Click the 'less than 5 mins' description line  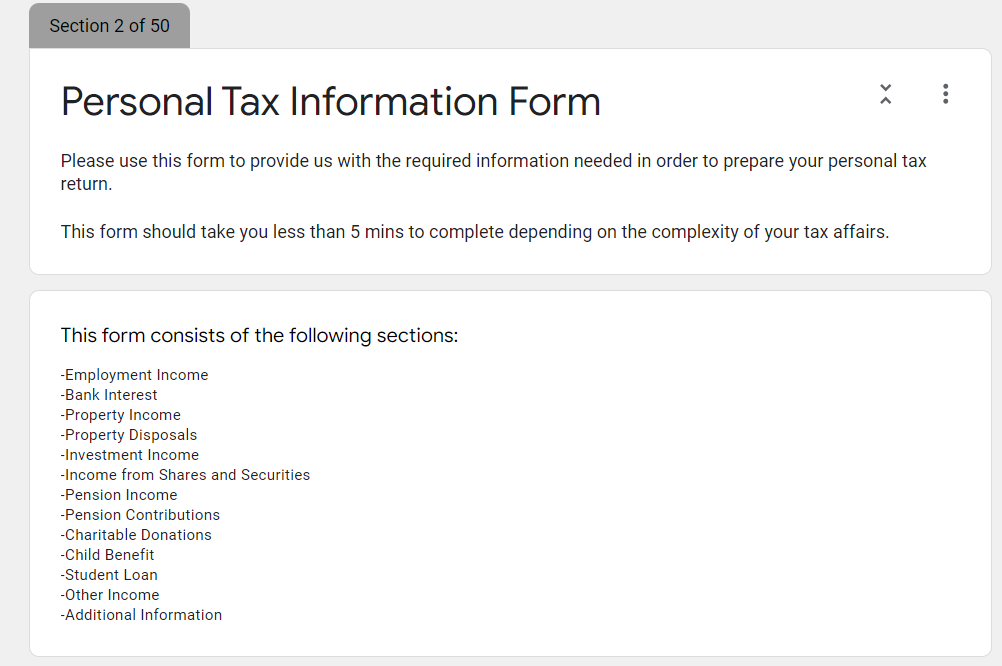tap(474, 232)
